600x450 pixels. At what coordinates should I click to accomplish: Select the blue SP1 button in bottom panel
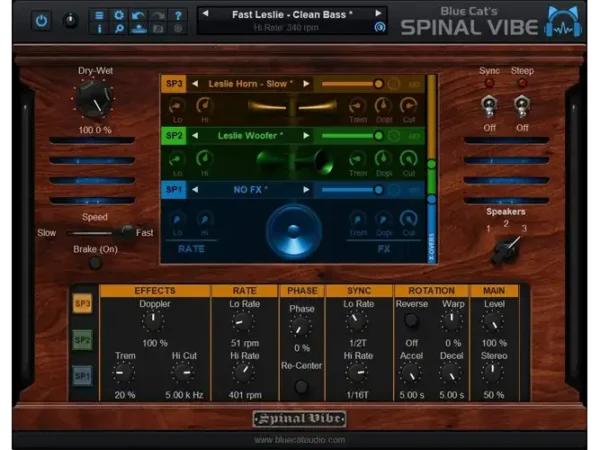pos(82,376)
